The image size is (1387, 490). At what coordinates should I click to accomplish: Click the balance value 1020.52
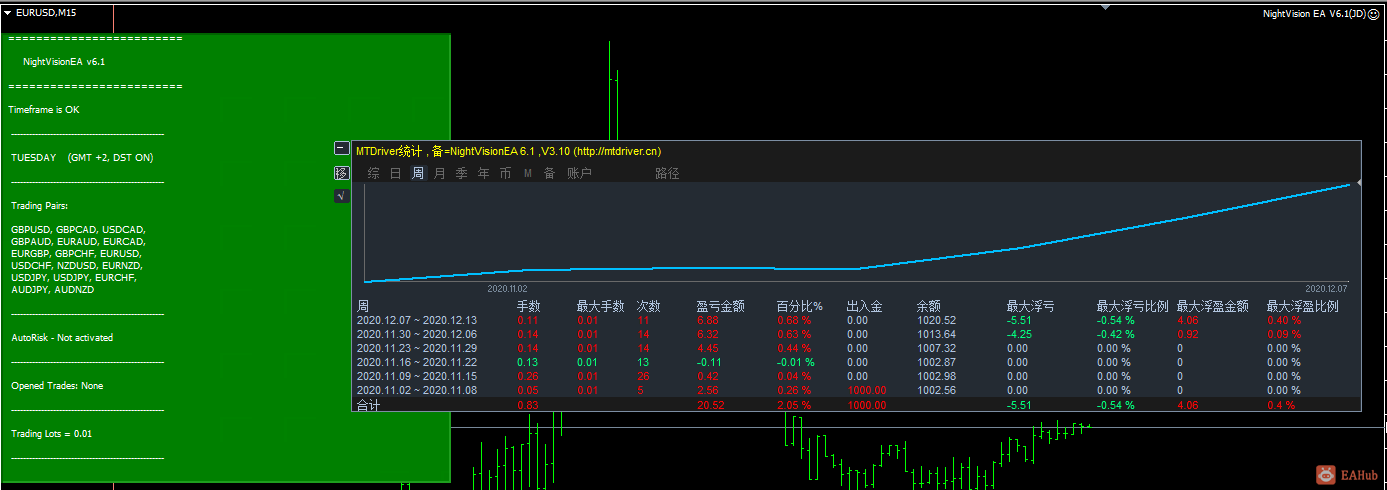click(x=936, y=320)
